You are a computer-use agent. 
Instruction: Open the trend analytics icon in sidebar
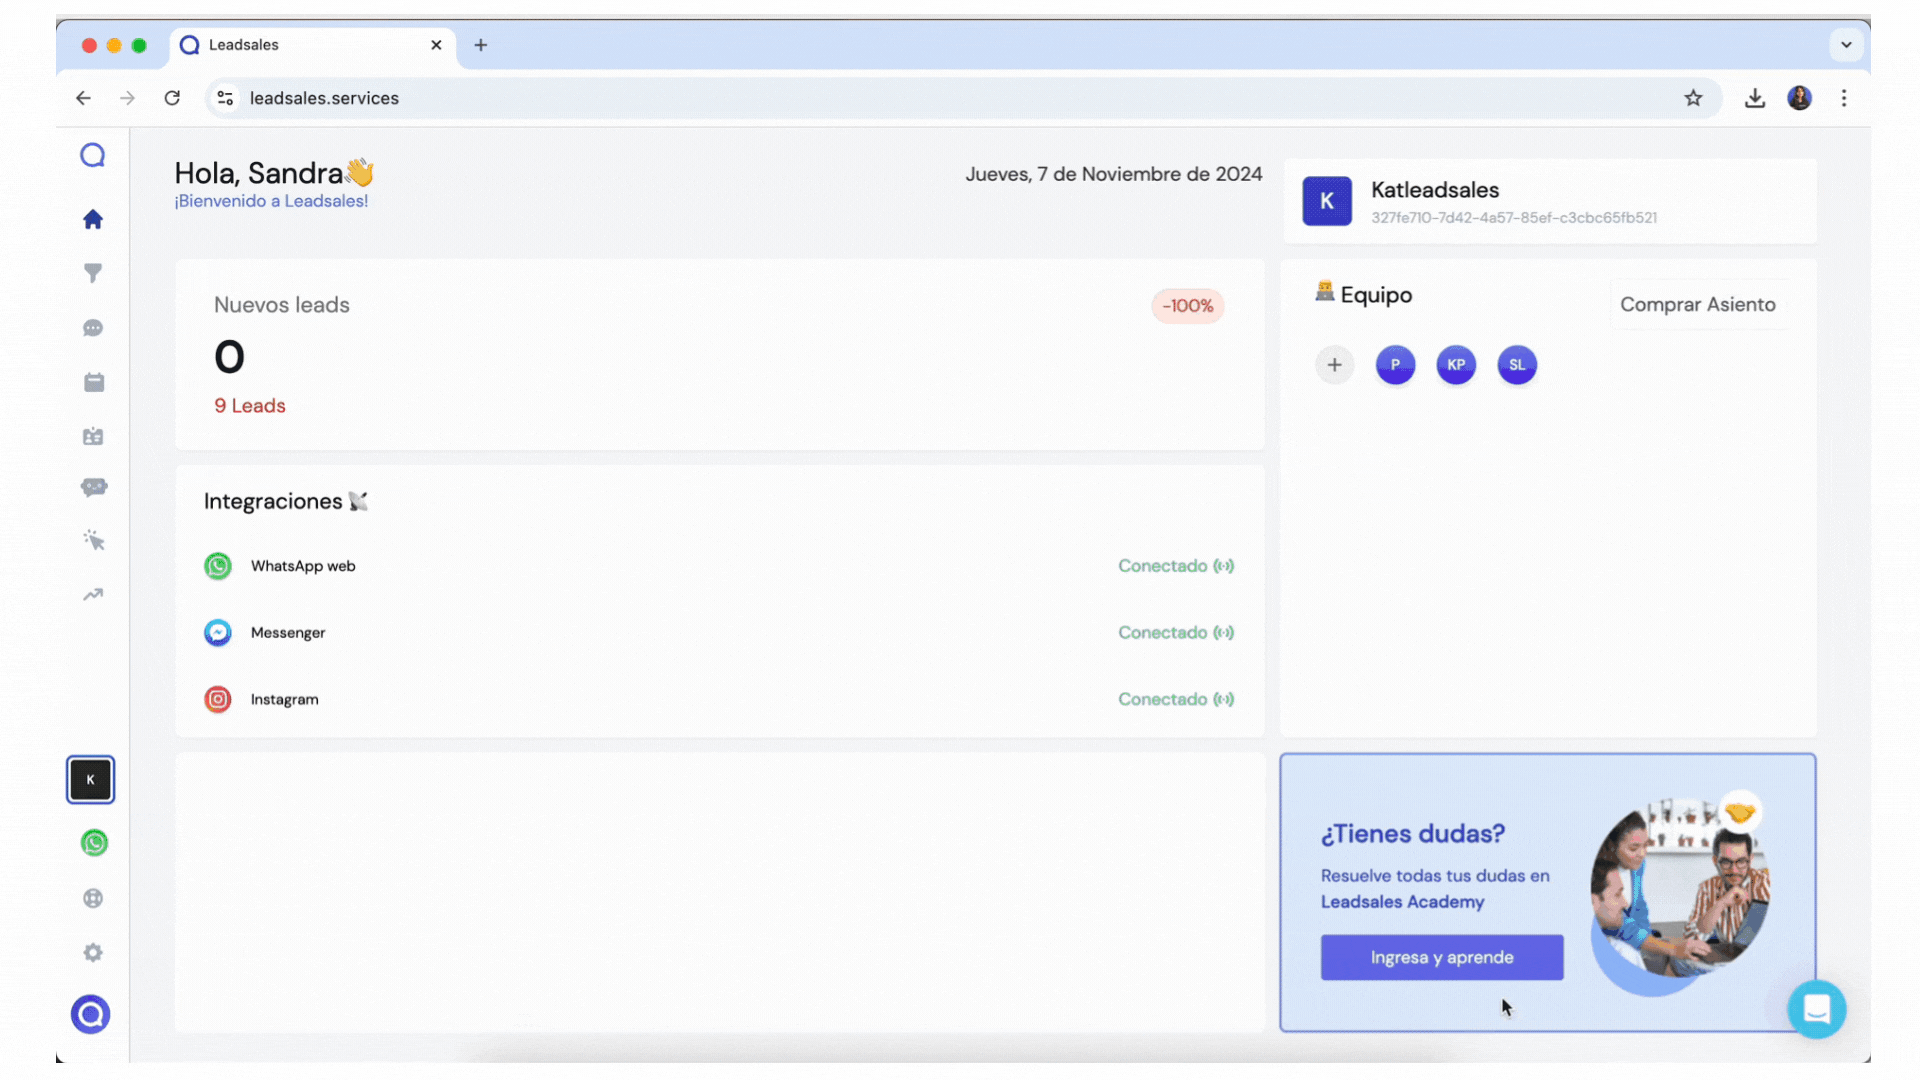93,595
